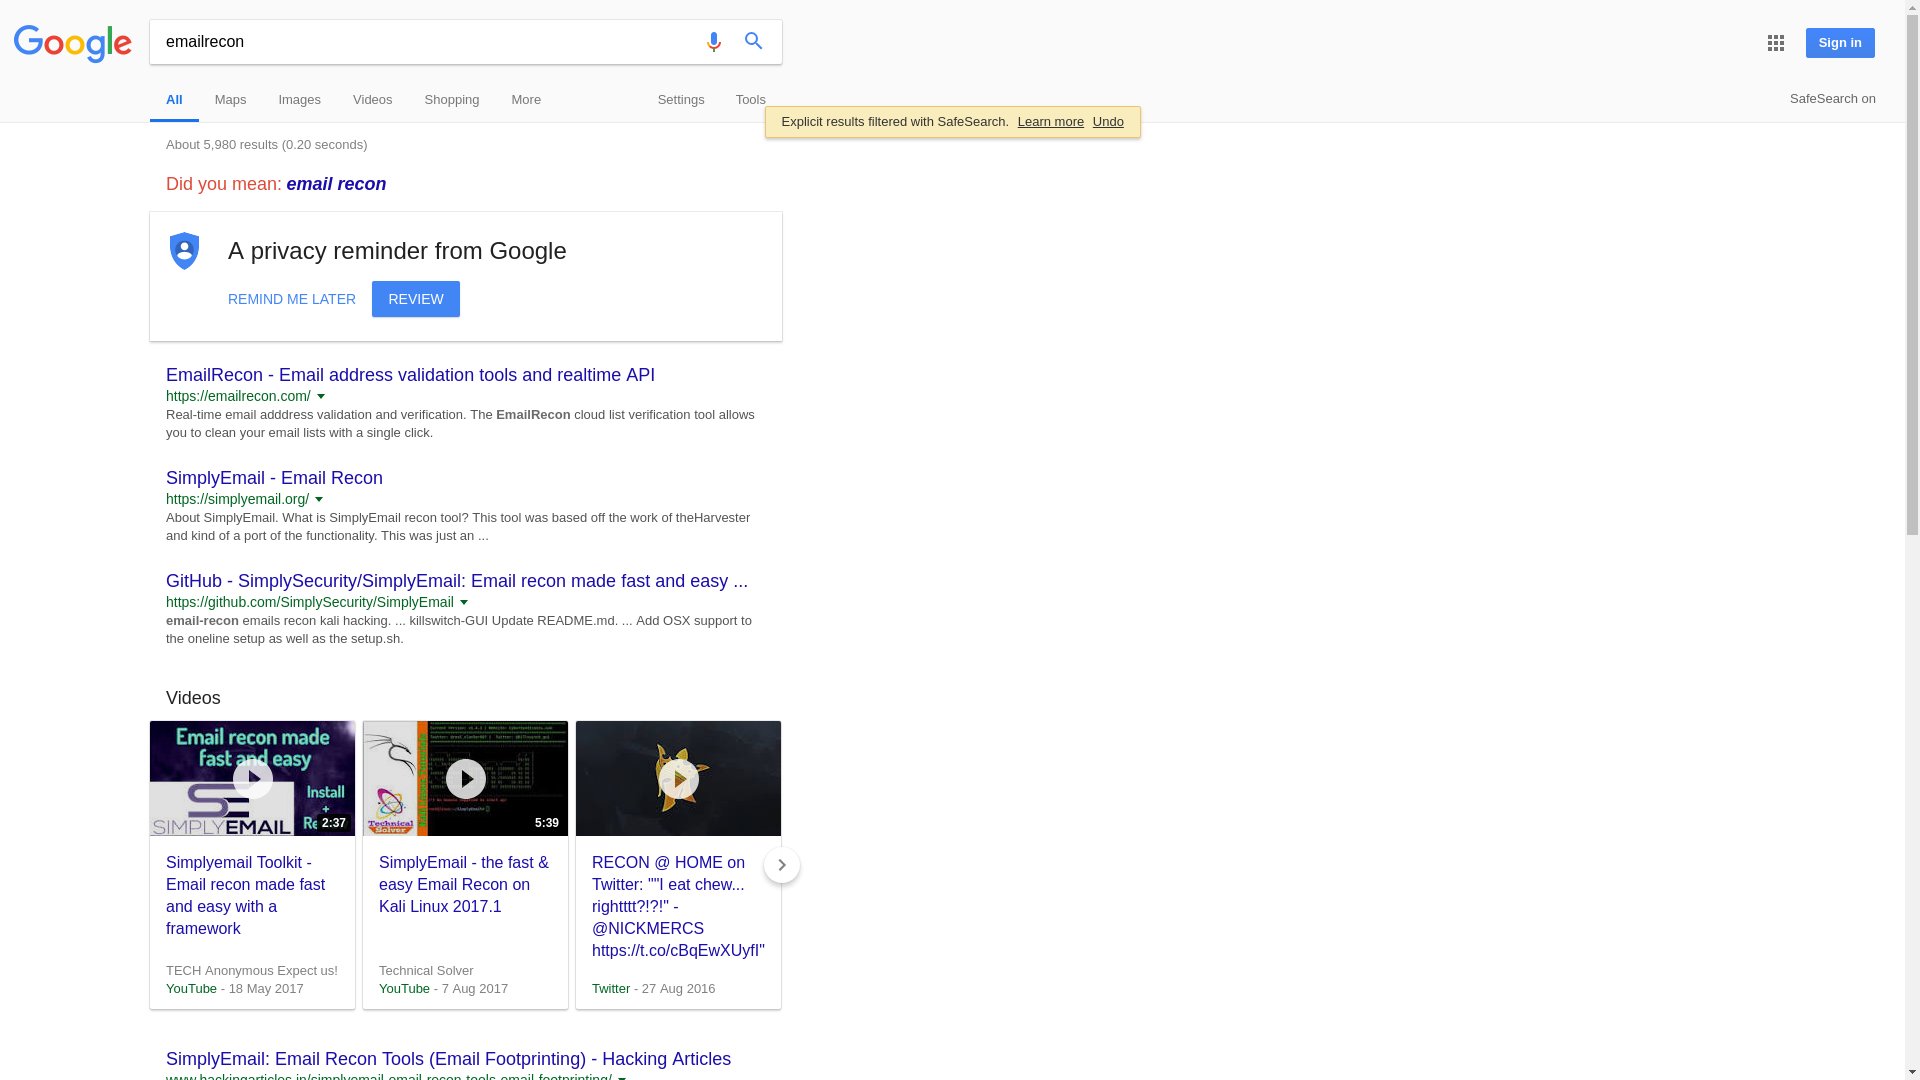The image size is (1920, 1080).
Task: Click the 'email recon' suggestion
Action: click(336, 184)
